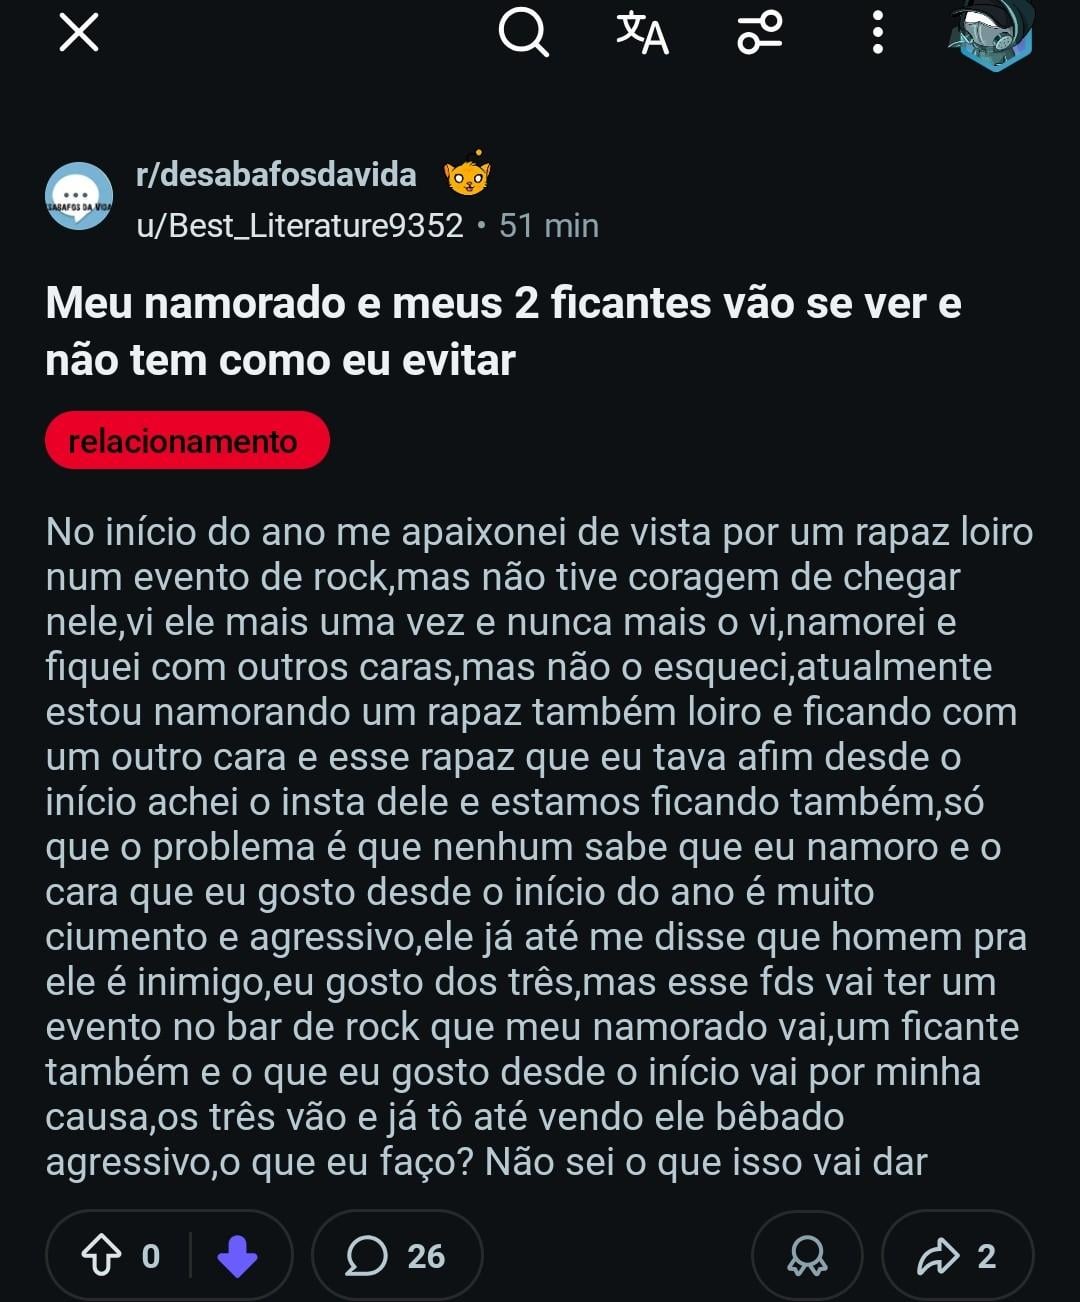Screen dimensions: 1080x1302
Task: Tap the vote score showing 0
Action: [x=151, y=1256]
